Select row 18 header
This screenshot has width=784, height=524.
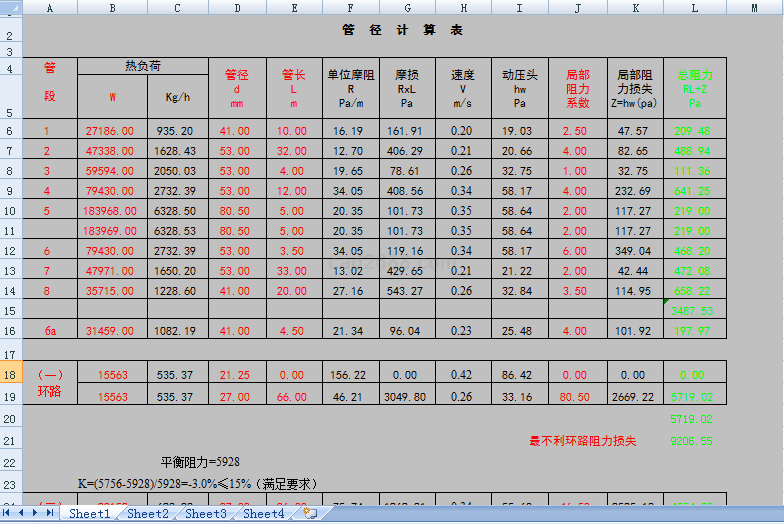pyautogui.click(x=10, y=375)
